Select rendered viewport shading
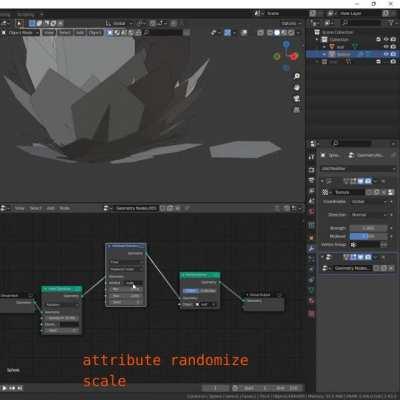The height and width of the screenshot is (400, 400). click(x=291, y=33)
